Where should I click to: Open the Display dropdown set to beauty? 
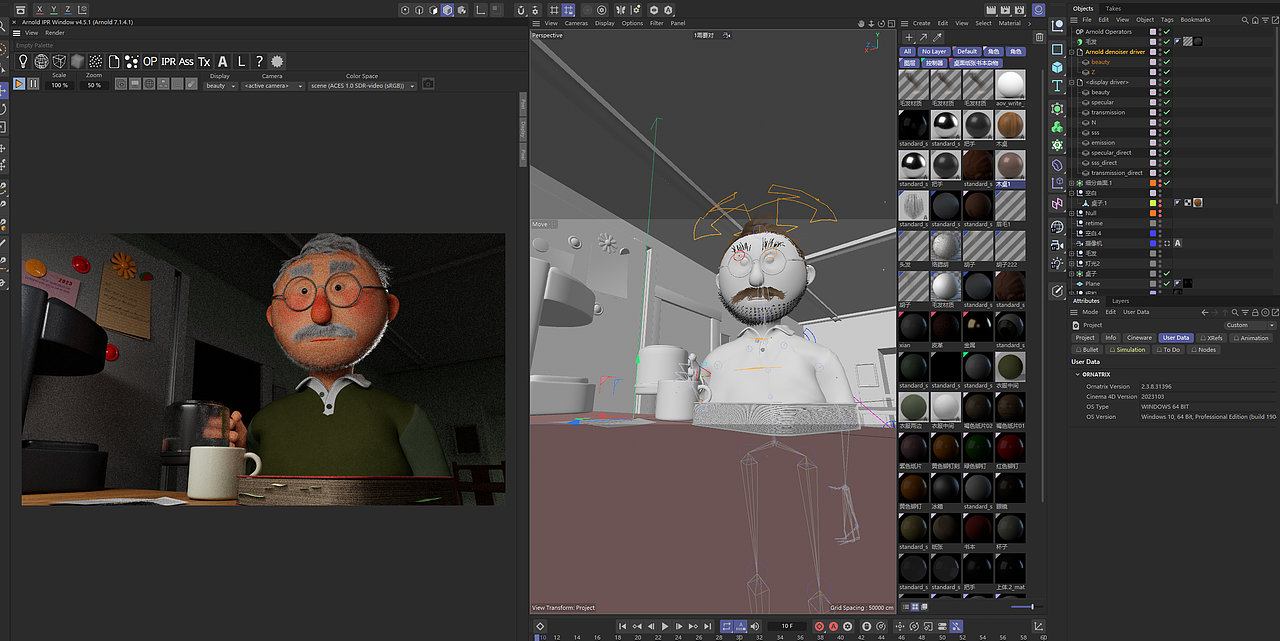coord(220,86)
